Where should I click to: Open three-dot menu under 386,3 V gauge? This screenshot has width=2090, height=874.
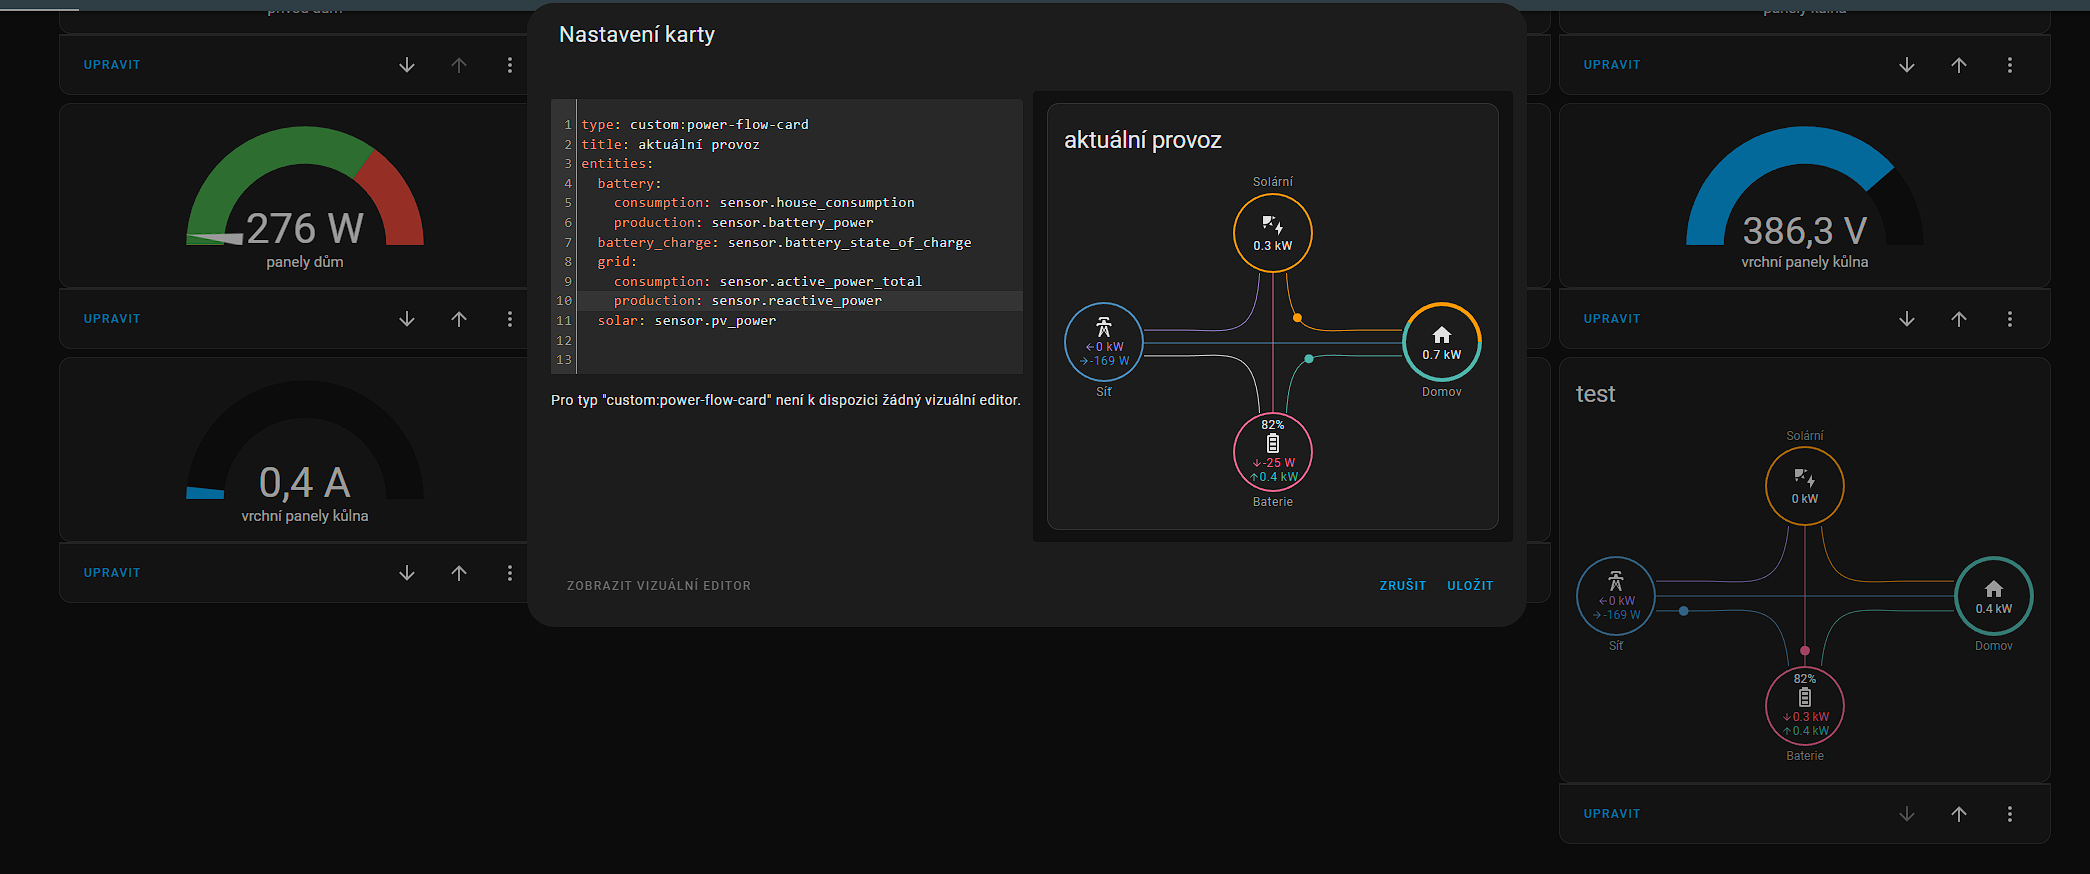click(x=2010, y=319)
